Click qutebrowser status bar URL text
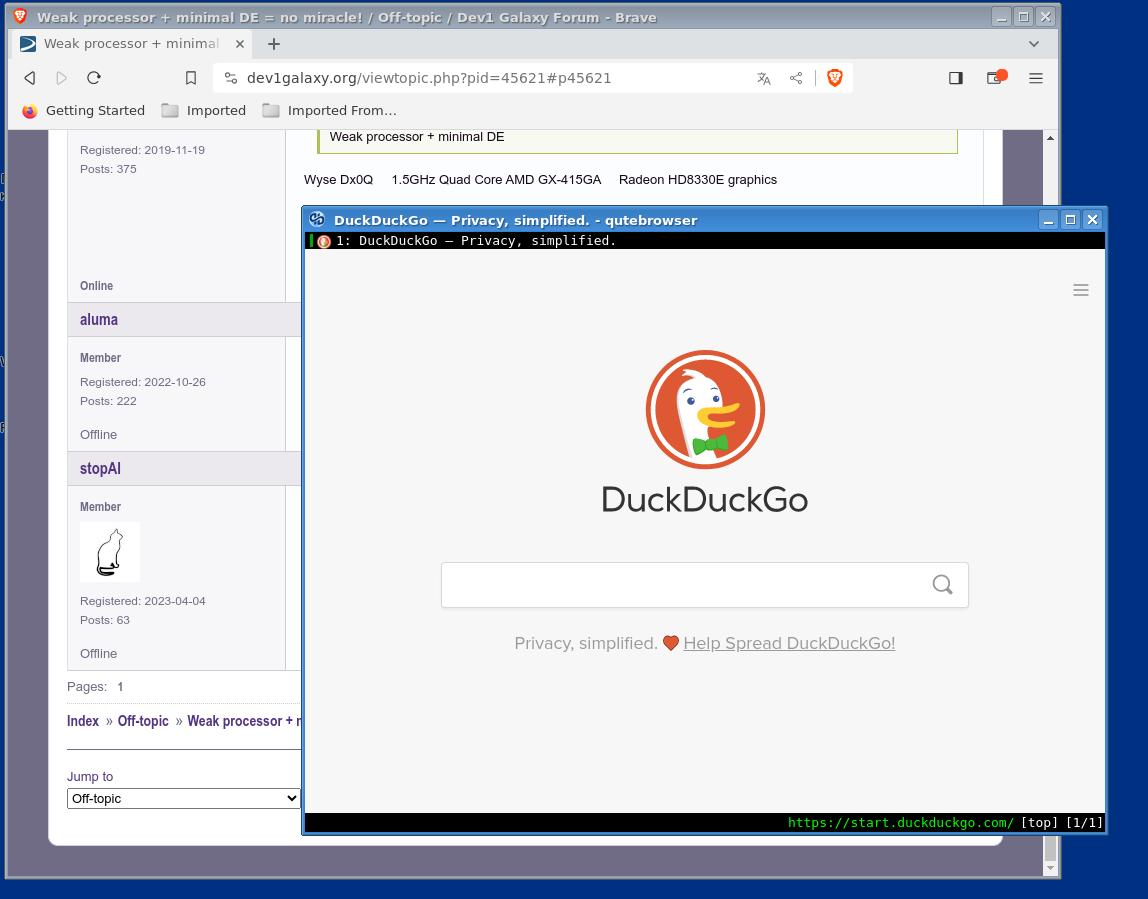Viewport: 1148px width, 899px height. click(901, 823)
